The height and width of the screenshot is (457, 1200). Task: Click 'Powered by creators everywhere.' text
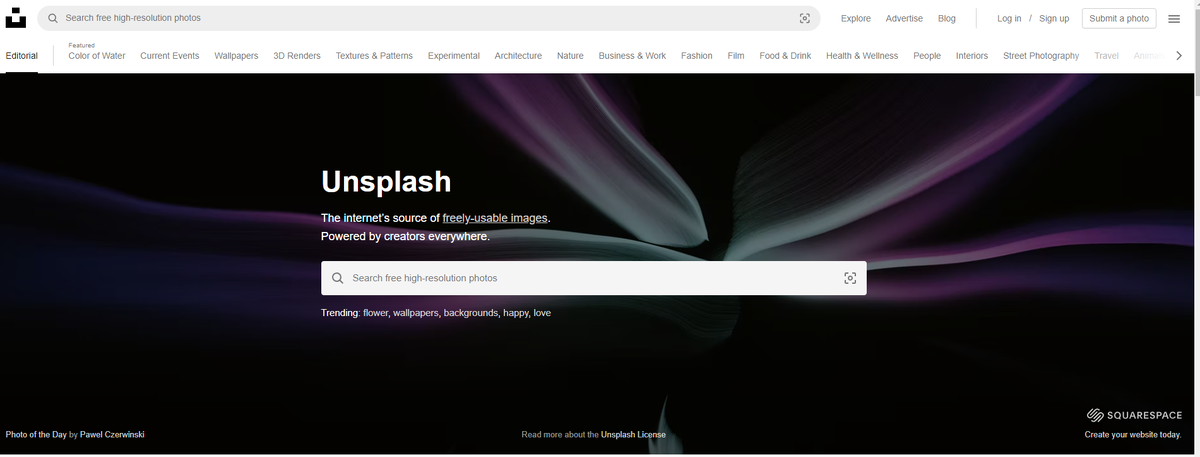(405, 237)
